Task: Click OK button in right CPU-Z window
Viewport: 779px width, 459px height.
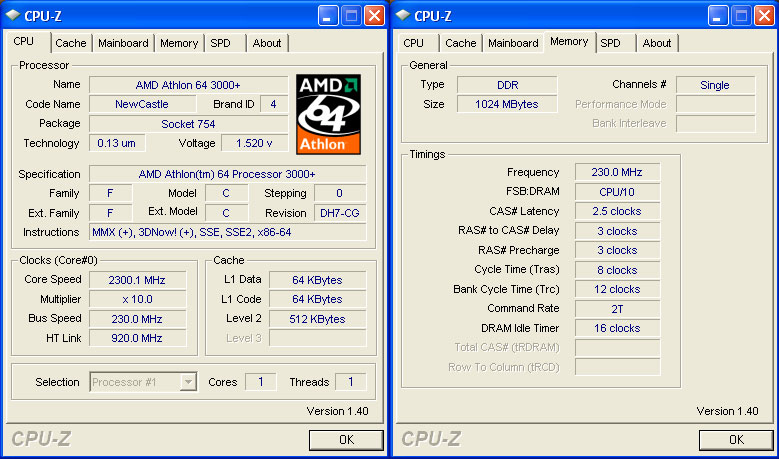Action: (736, 440)
